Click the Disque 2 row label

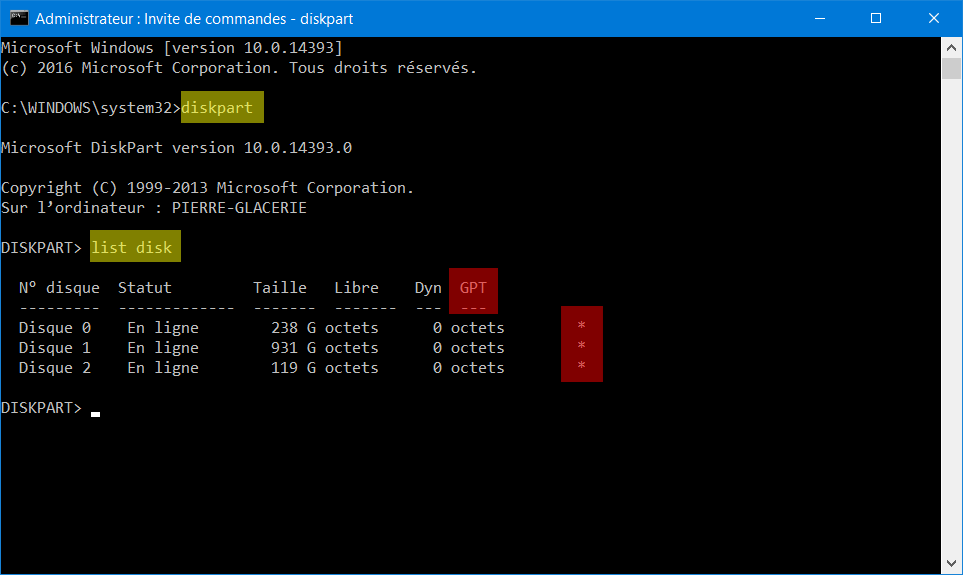pyautogui.click(x=55, y=368)
